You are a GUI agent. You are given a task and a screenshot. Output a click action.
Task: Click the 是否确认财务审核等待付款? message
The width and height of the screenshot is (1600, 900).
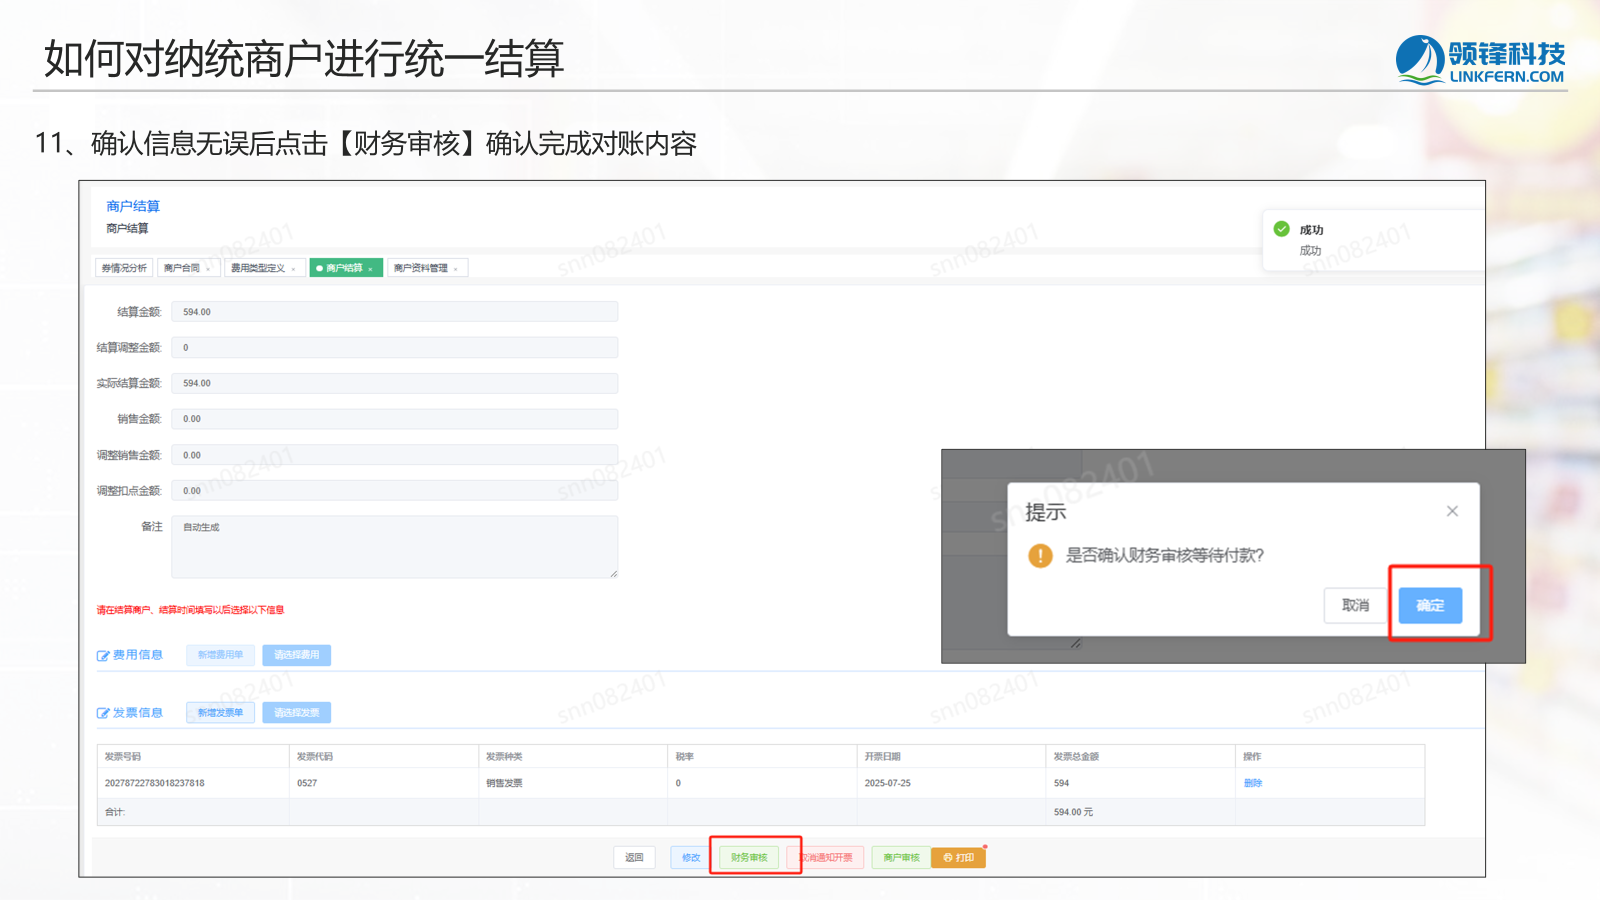(1165, 555)
